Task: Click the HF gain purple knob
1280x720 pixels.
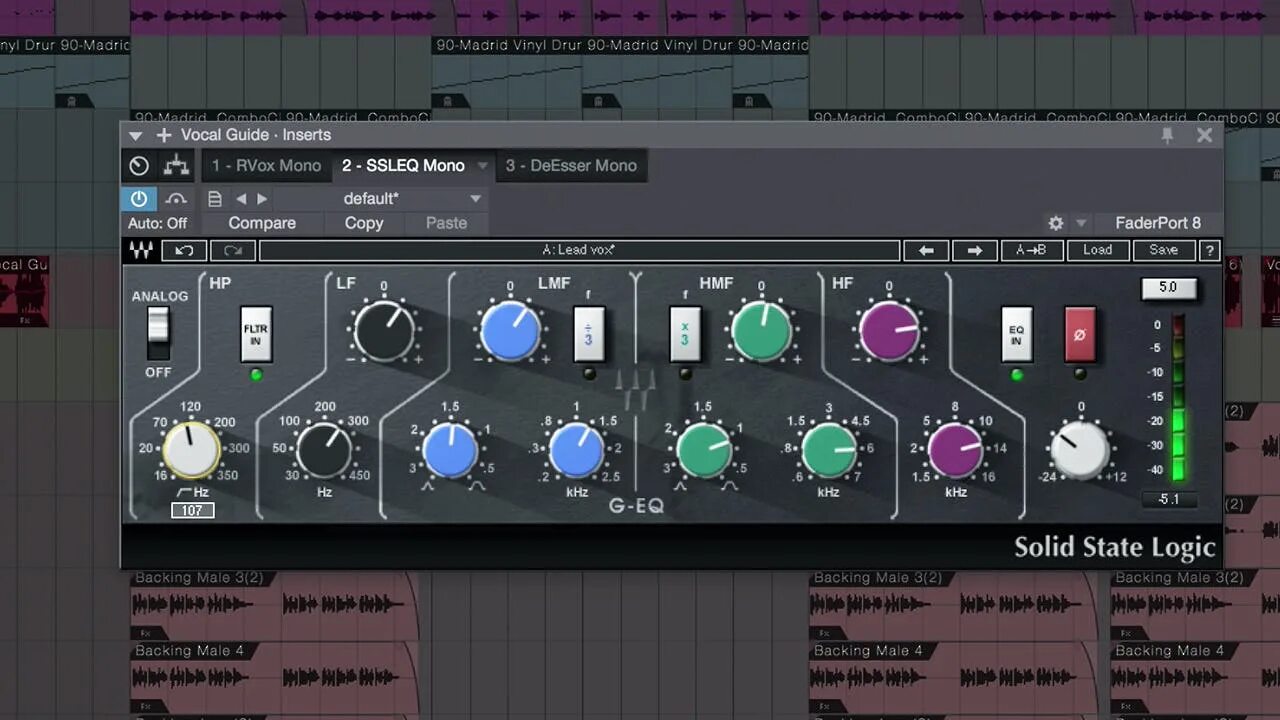Action: click(888, 332)
